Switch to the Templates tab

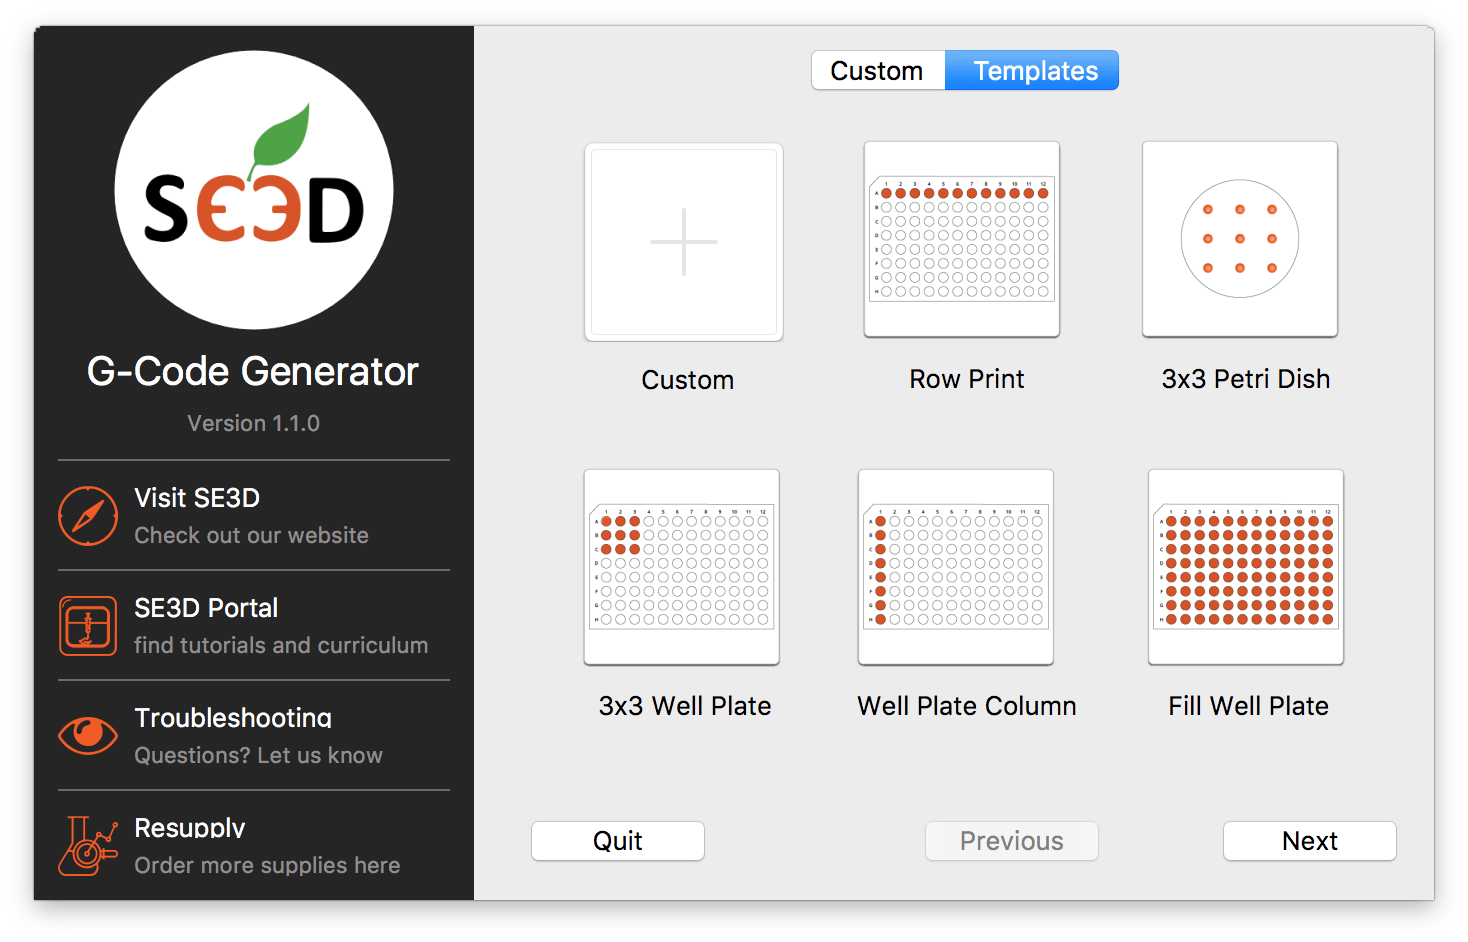(1033, 70)
